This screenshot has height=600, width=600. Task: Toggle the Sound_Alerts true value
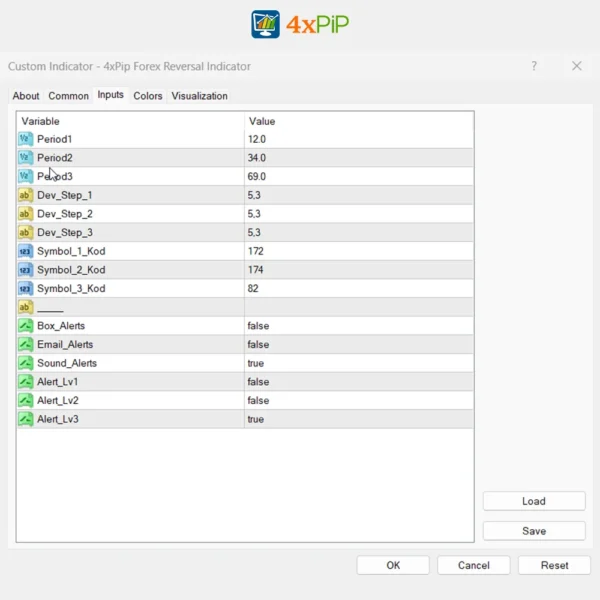(256, 363)
